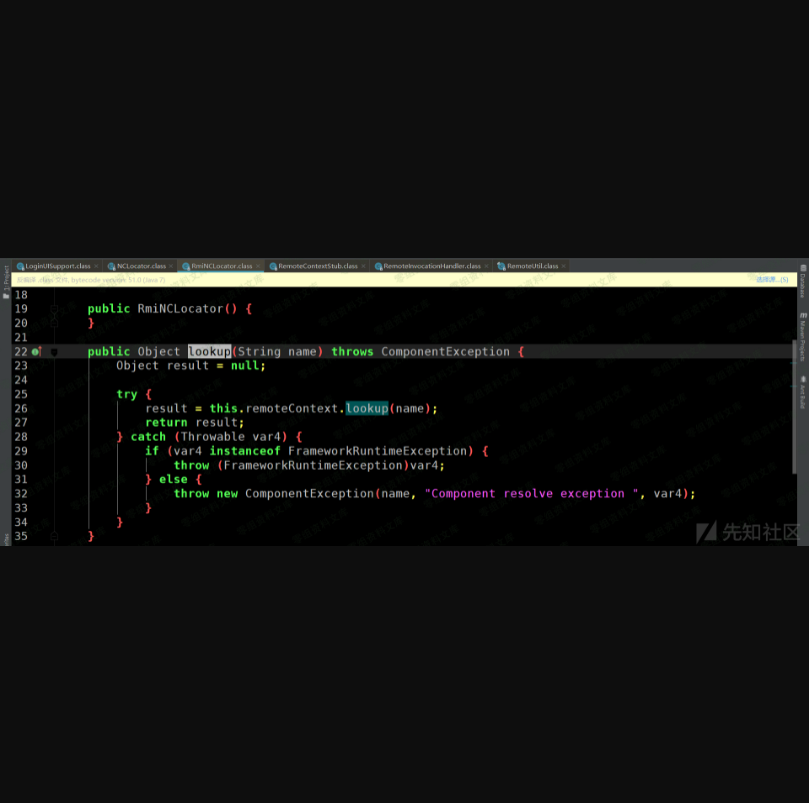Switch to the RemoteInvocationHandler.class tab

point(431,267)
